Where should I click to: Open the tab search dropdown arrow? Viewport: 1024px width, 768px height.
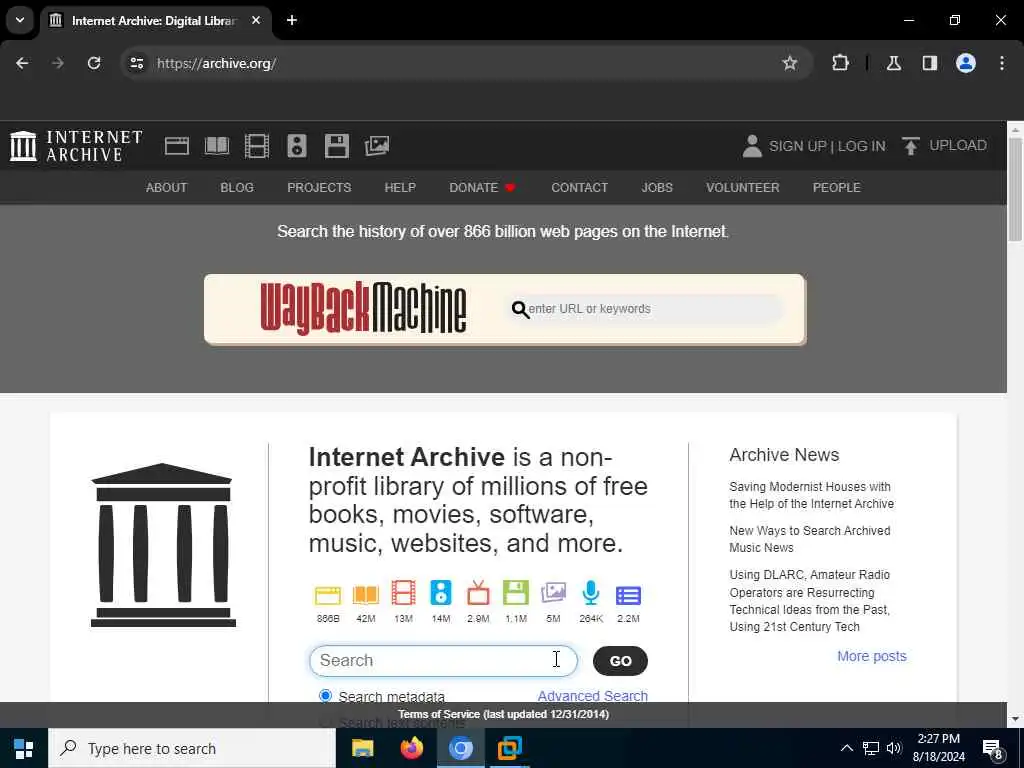[20, 20]
